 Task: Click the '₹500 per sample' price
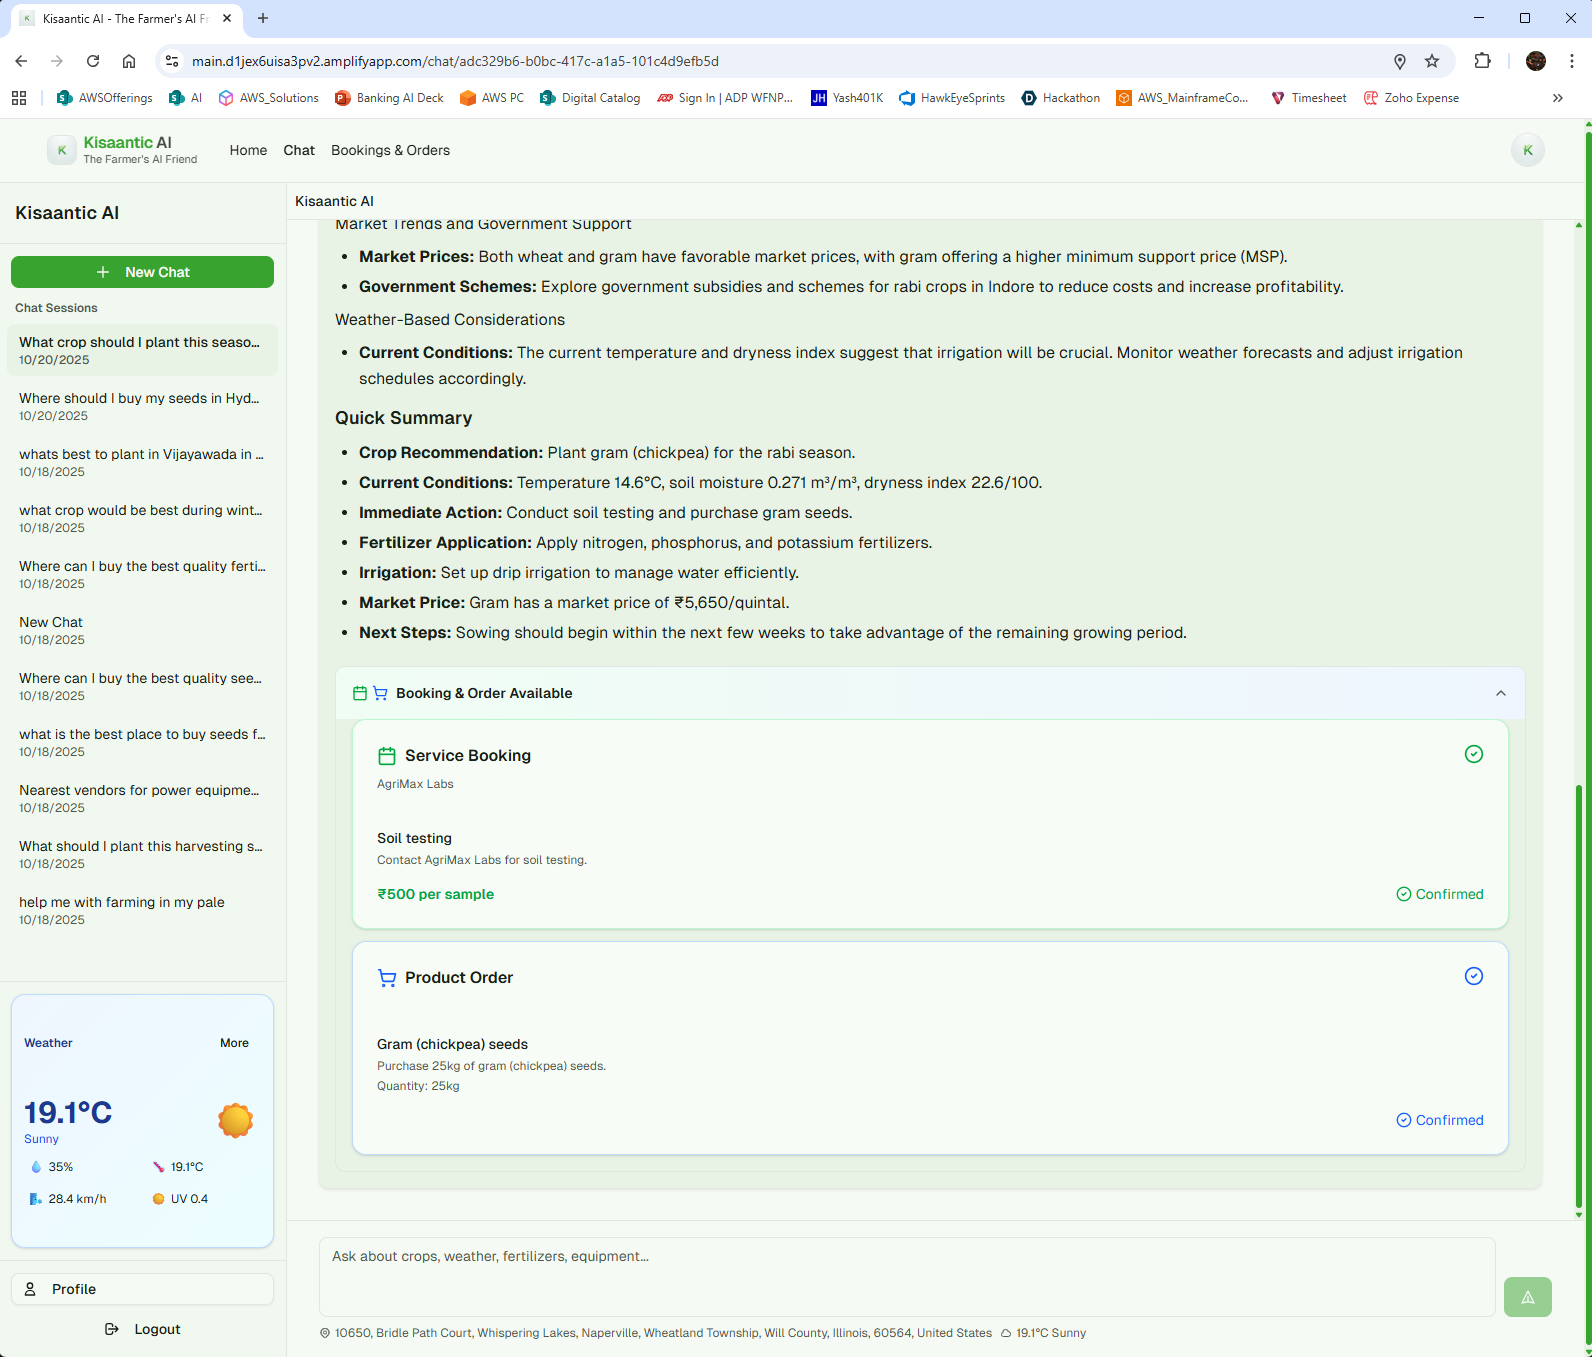click(x=435, y=894)
